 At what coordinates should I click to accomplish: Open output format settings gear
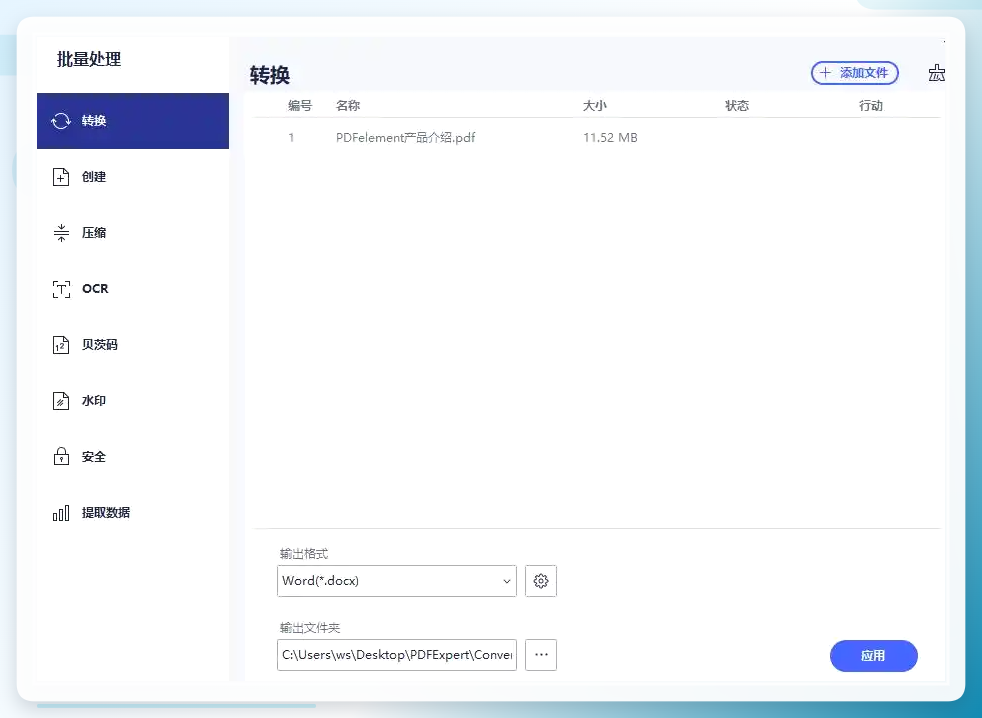coord(541,581)
